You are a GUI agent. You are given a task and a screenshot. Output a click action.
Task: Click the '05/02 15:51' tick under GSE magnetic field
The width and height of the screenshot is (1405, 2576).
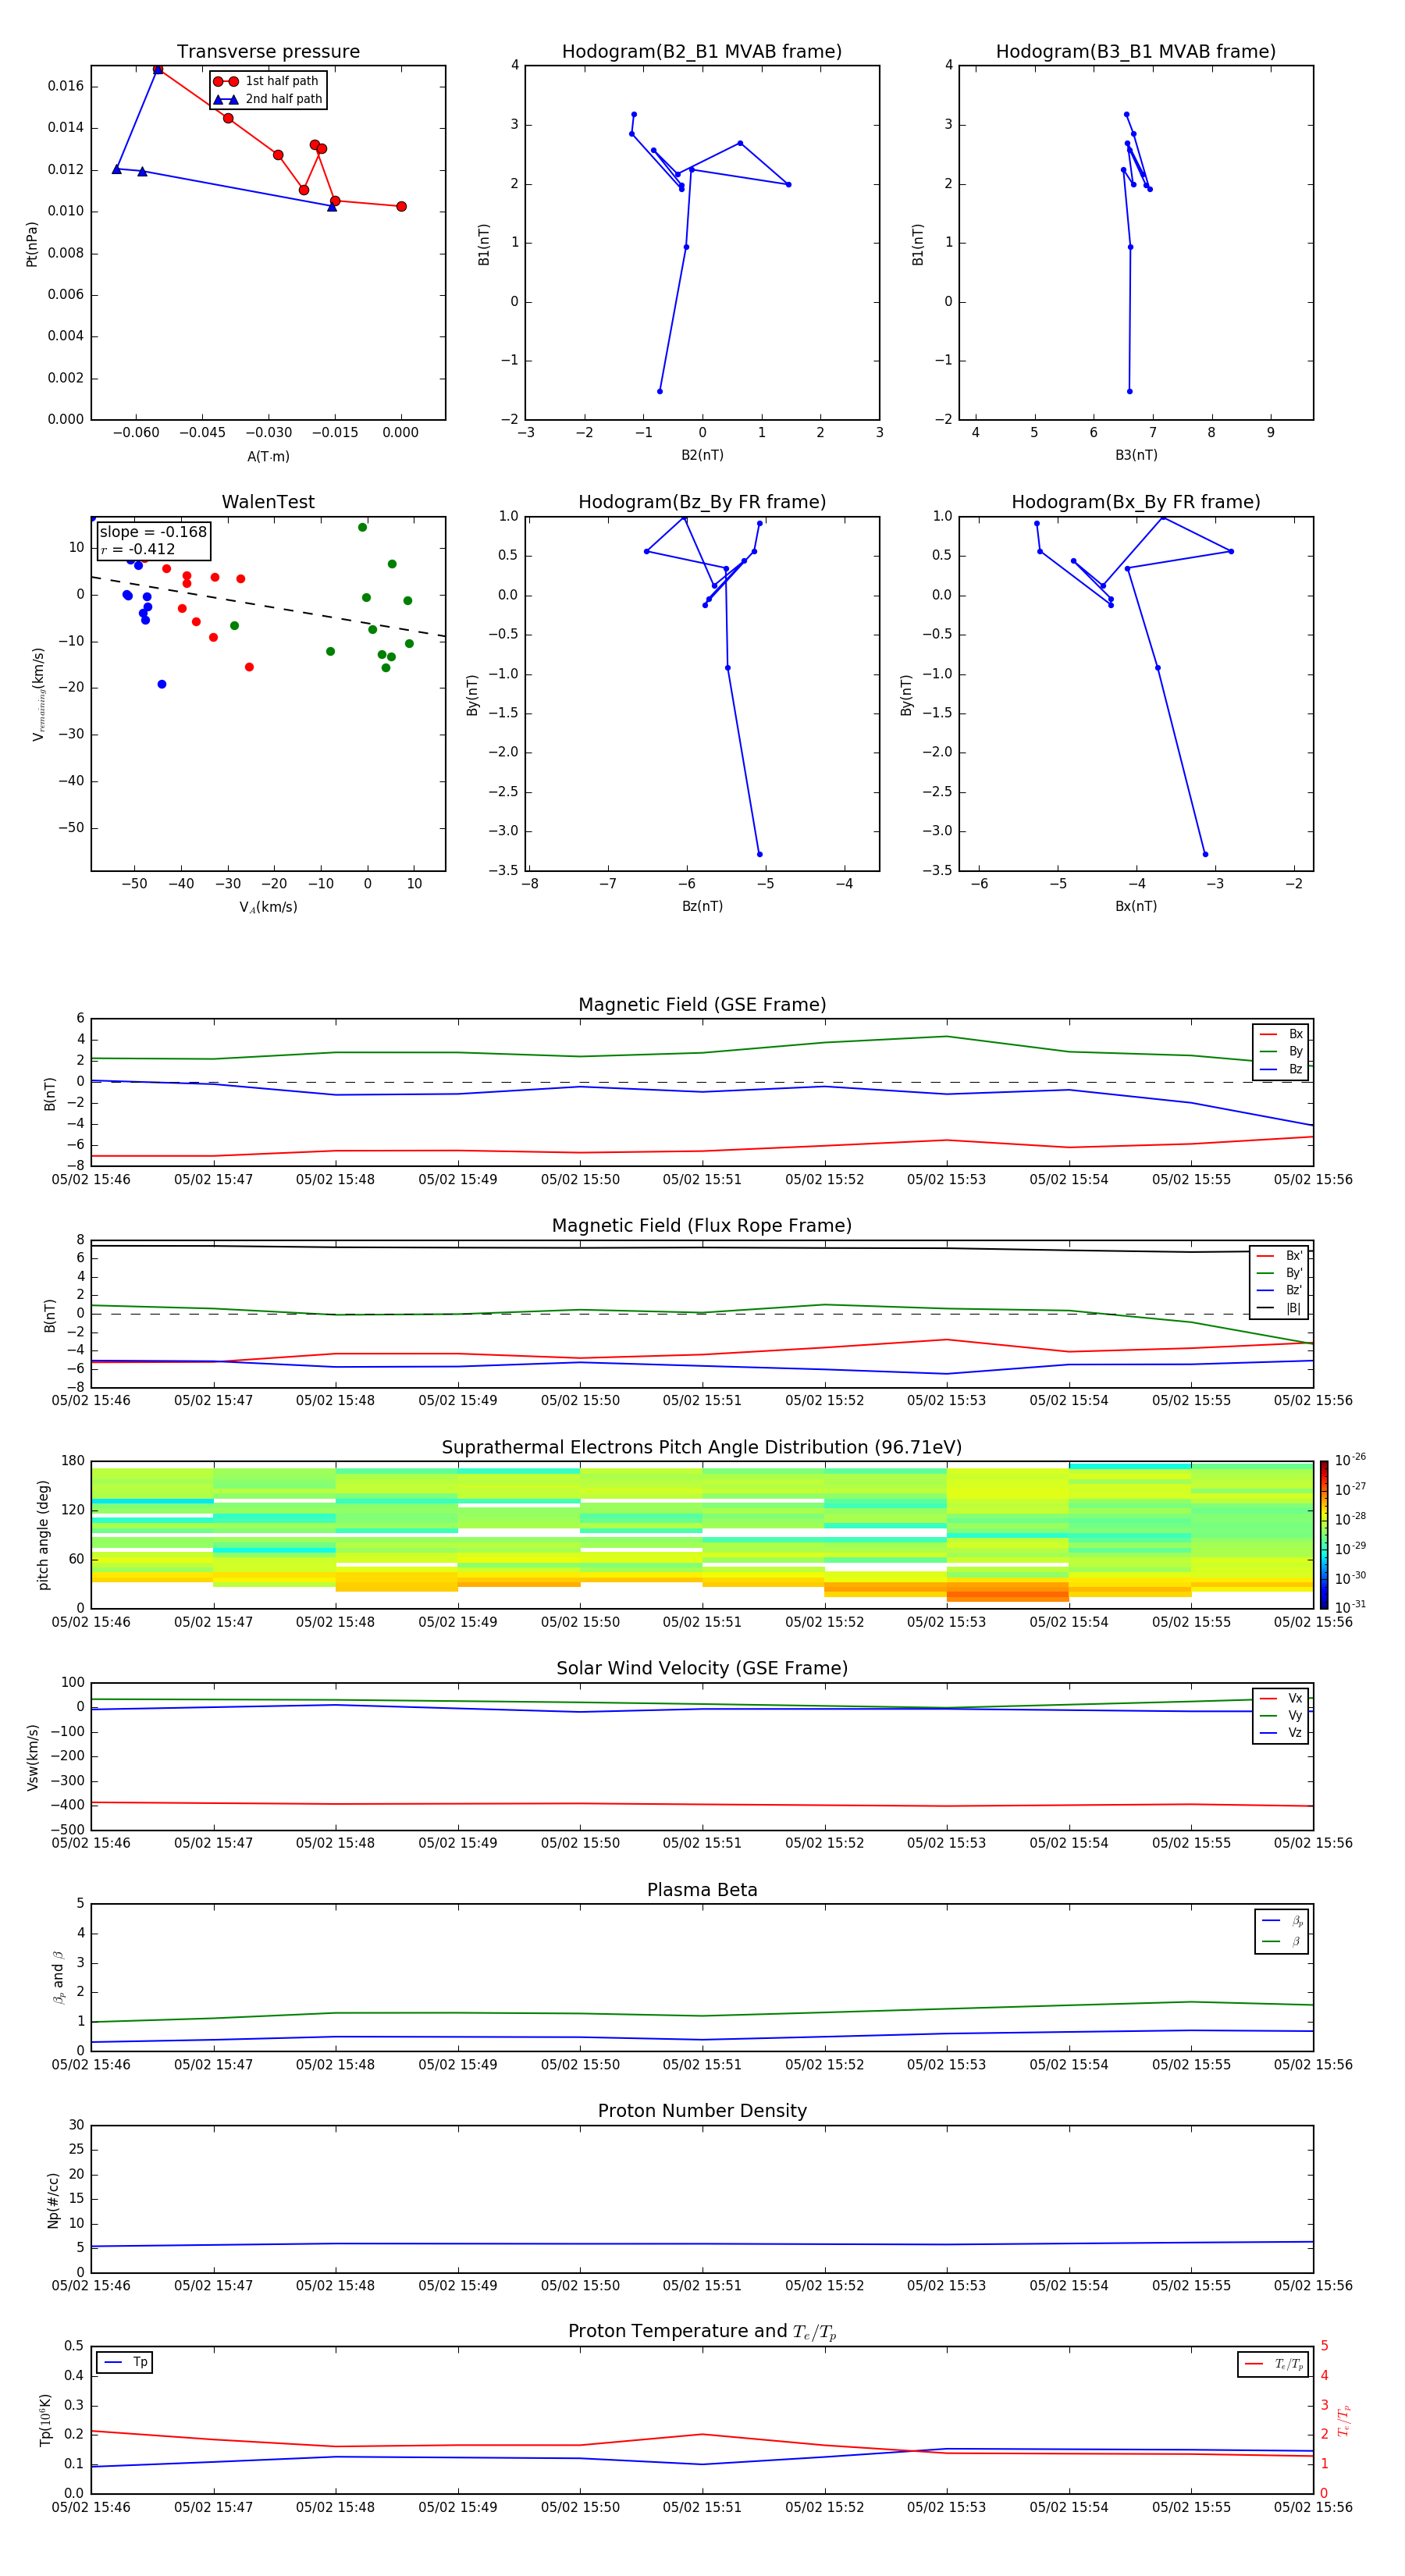[702, 1180]
